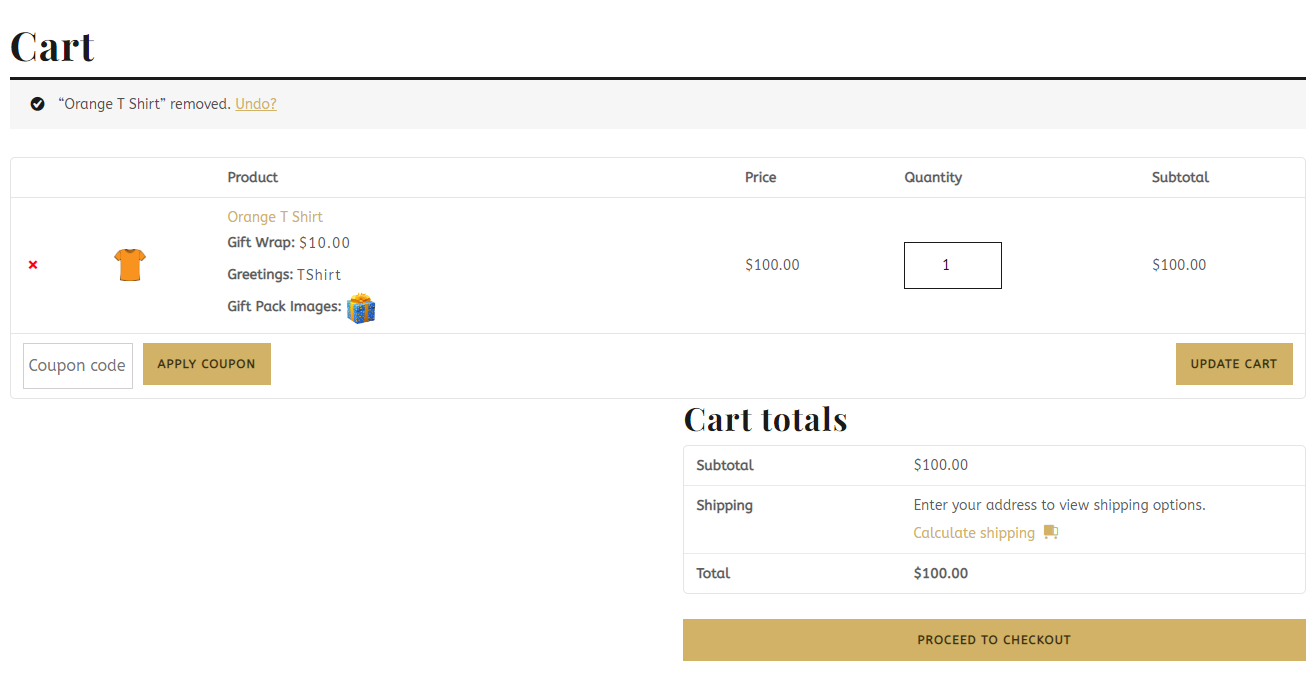Image resolution: width=1313 pixels, height=680 pixels.
Task: Open the Orange T Shirt product link
Action: coord(275,217)
